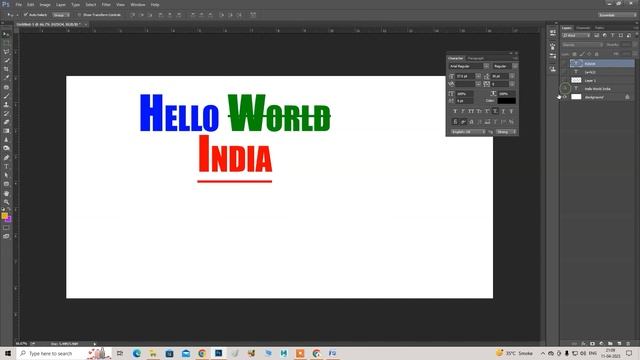This screenshot has height=360, width=640.
Task: Open the font family dropdown
Action: point(486,66)
